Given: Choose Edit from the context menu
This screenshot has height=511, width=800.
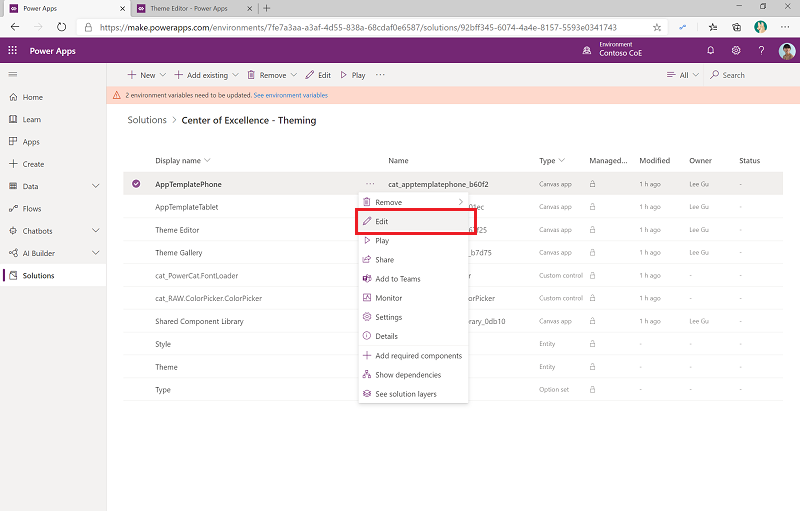Looking at the screenshot, I should (381, 221).
